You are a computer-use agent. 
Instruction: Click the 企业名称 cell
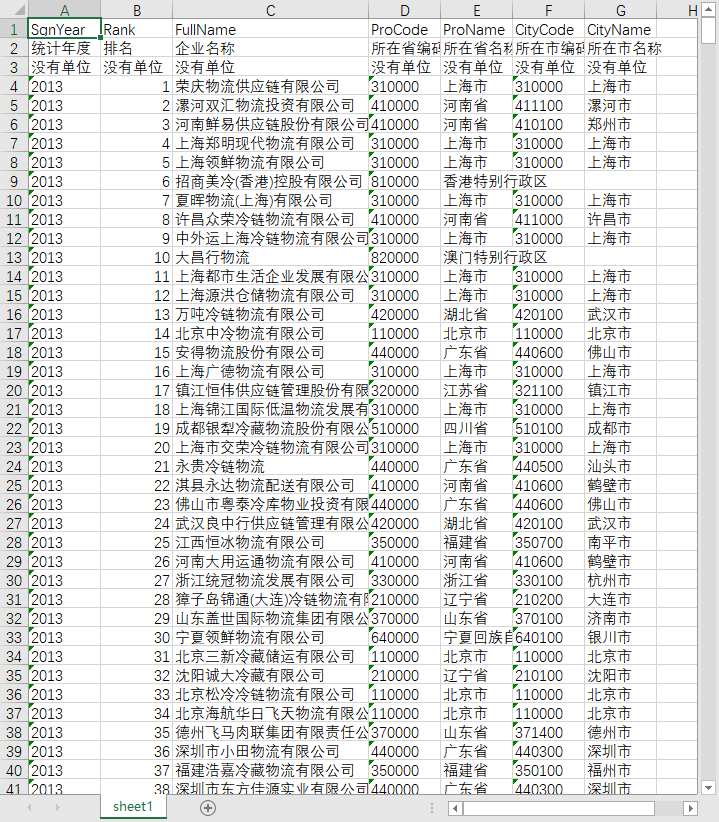tap(270, 48)
